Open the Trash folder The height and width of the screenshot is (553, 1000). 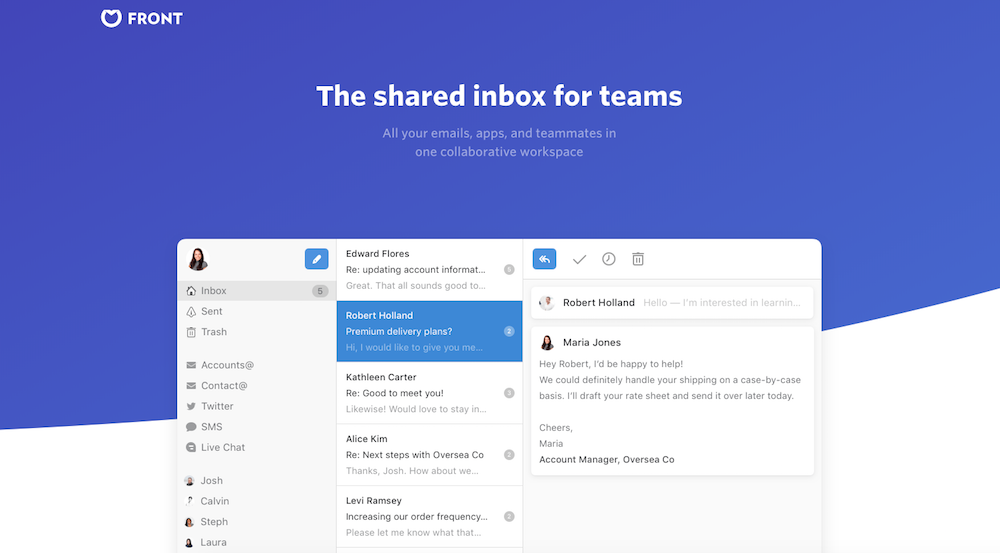[x=213, y=332]
